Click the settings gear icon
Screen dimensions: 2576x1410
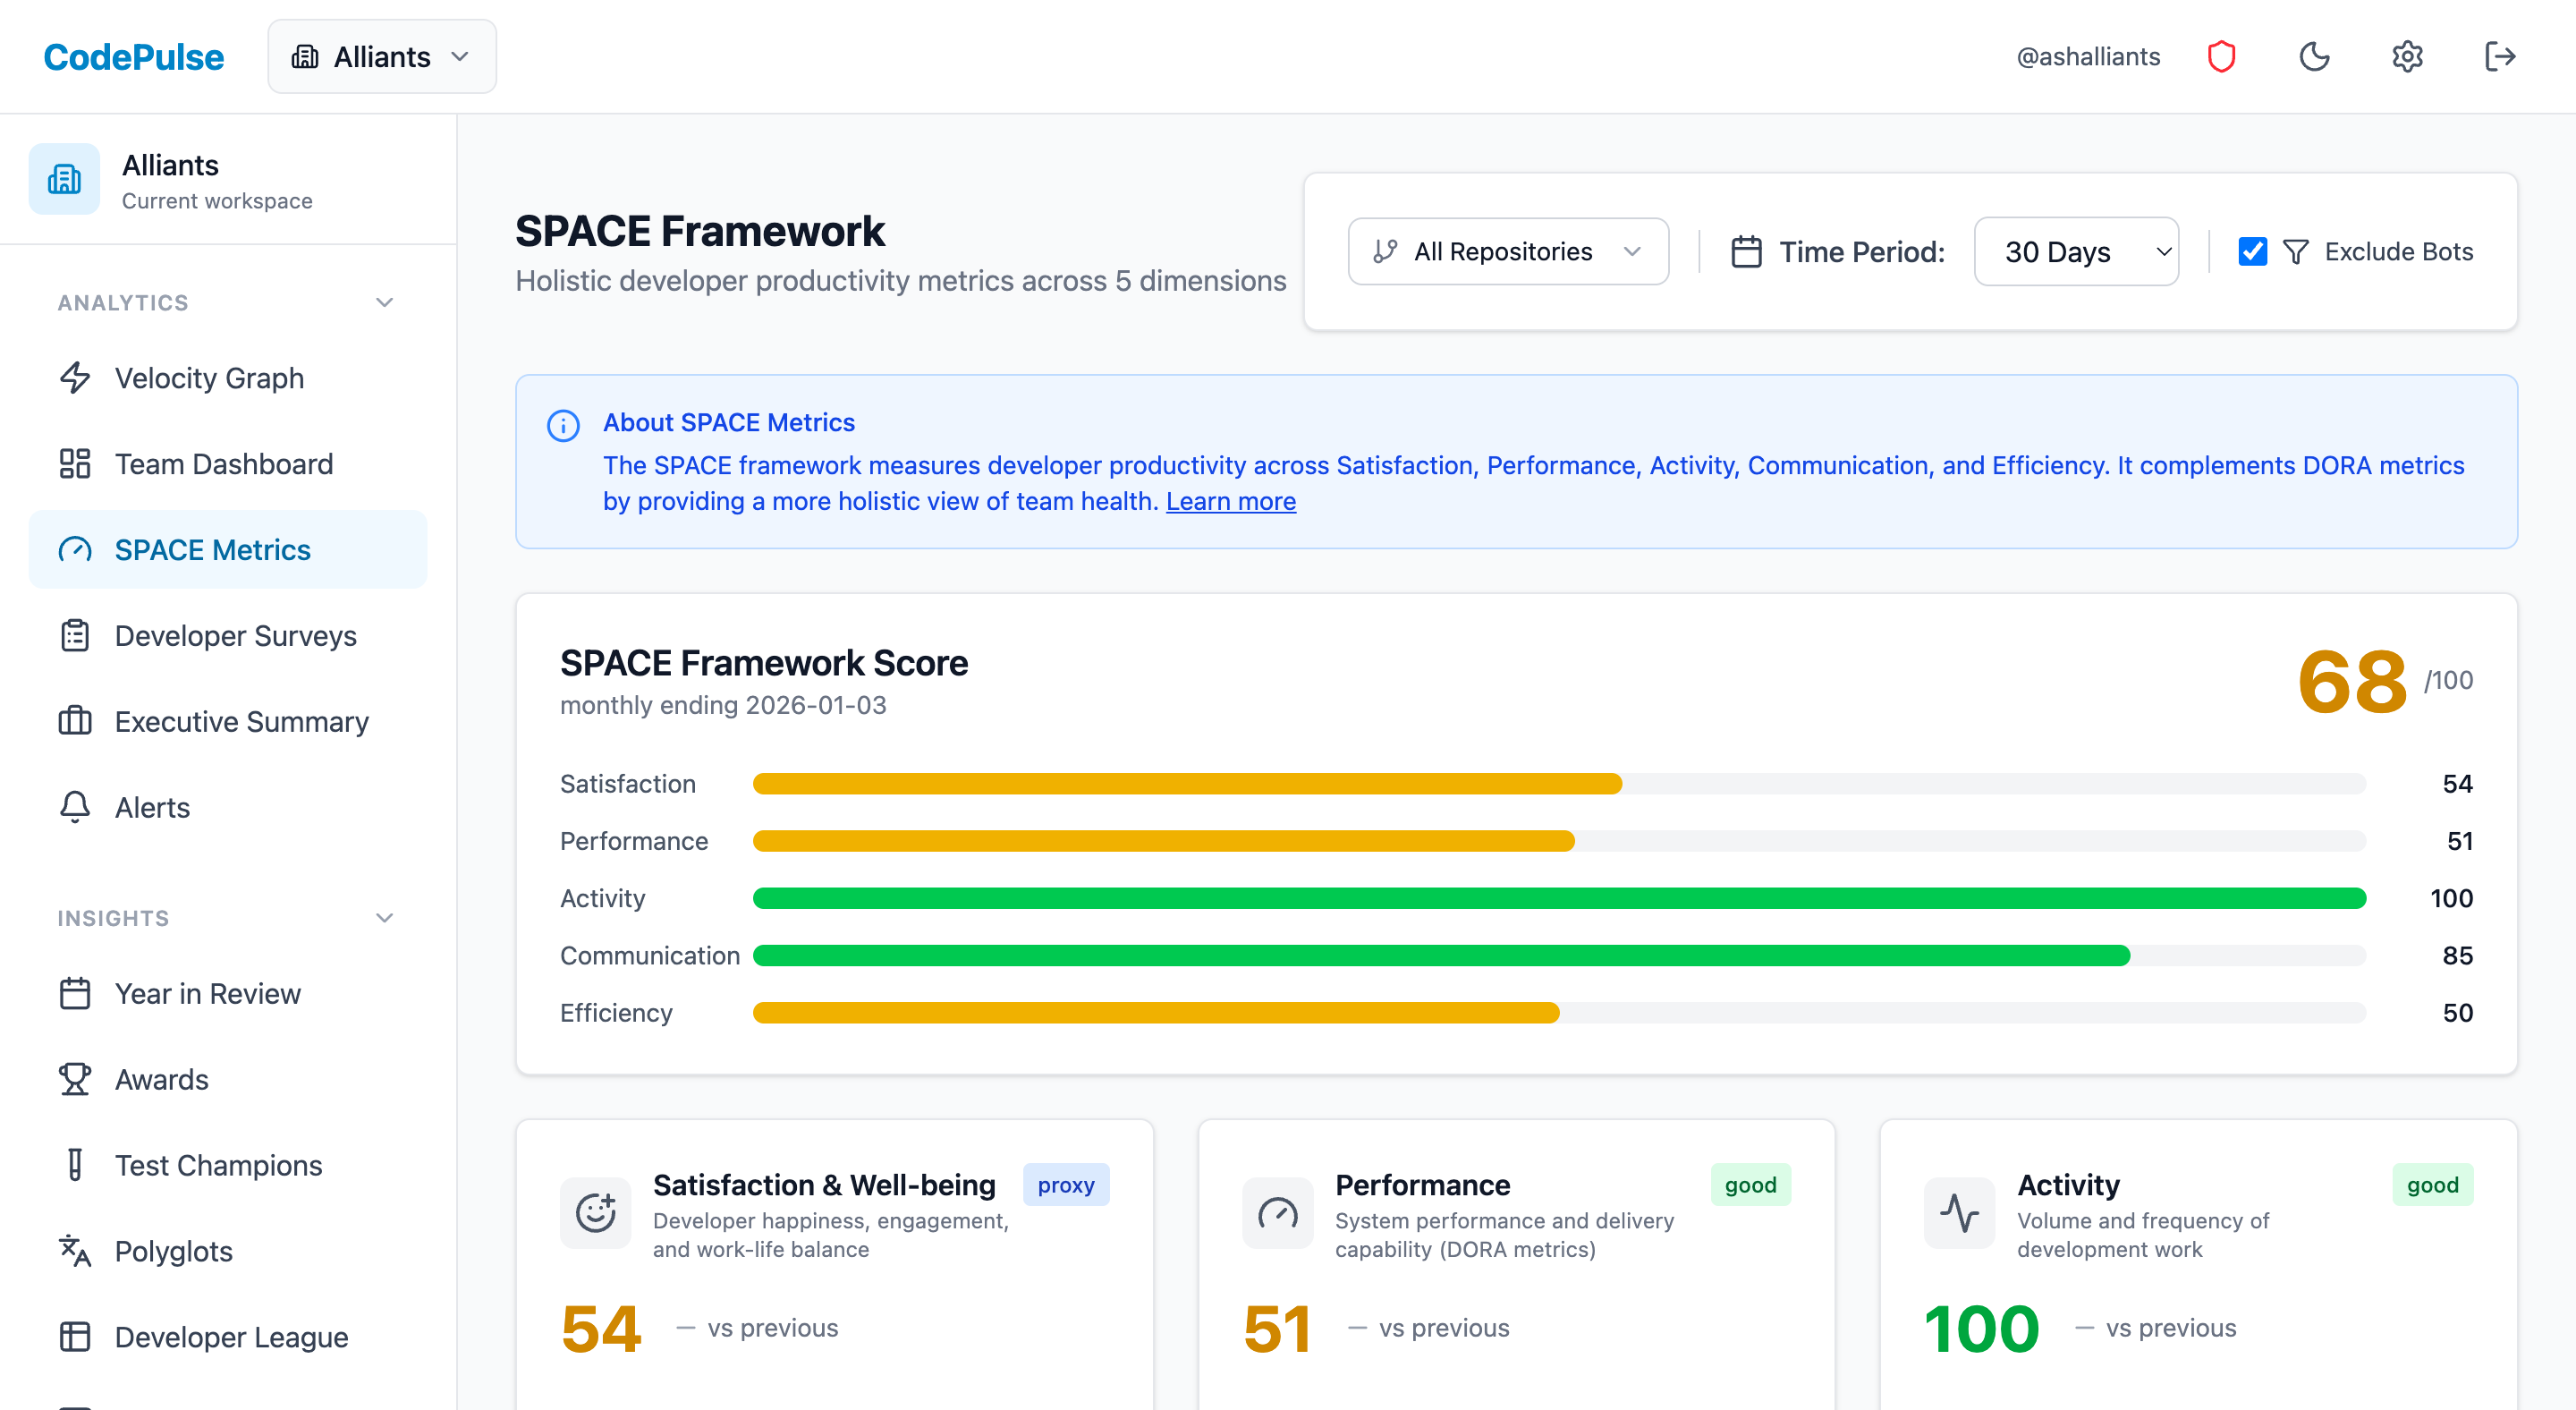point(2408,56)
